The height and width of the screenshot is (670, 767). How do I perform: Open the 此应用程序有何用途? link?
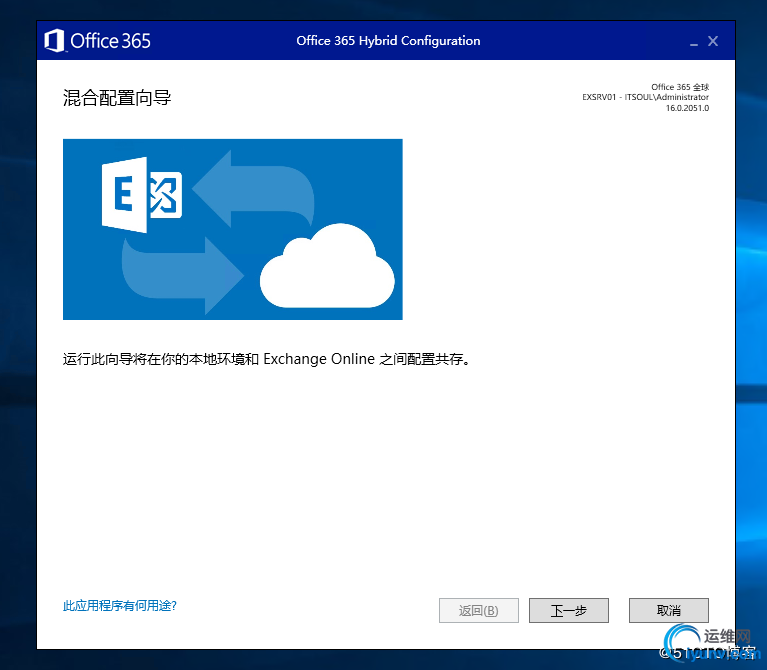pos(120,605)
